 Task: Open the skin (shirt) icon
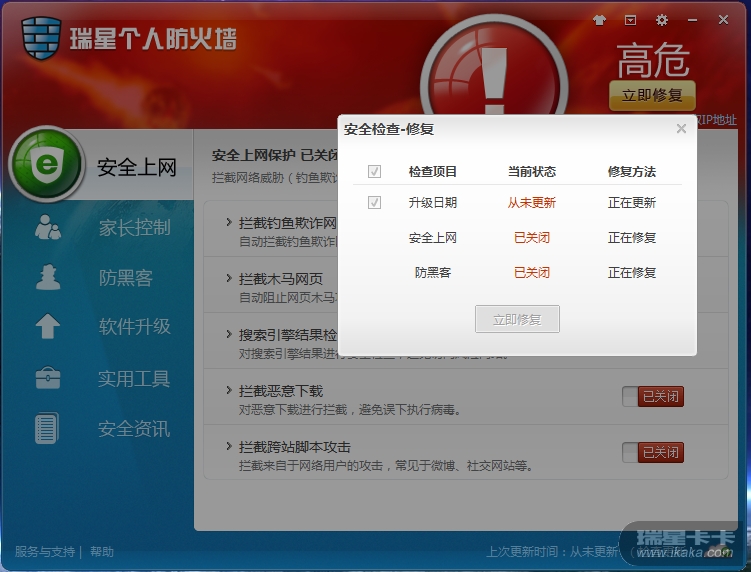coord(599,20)
